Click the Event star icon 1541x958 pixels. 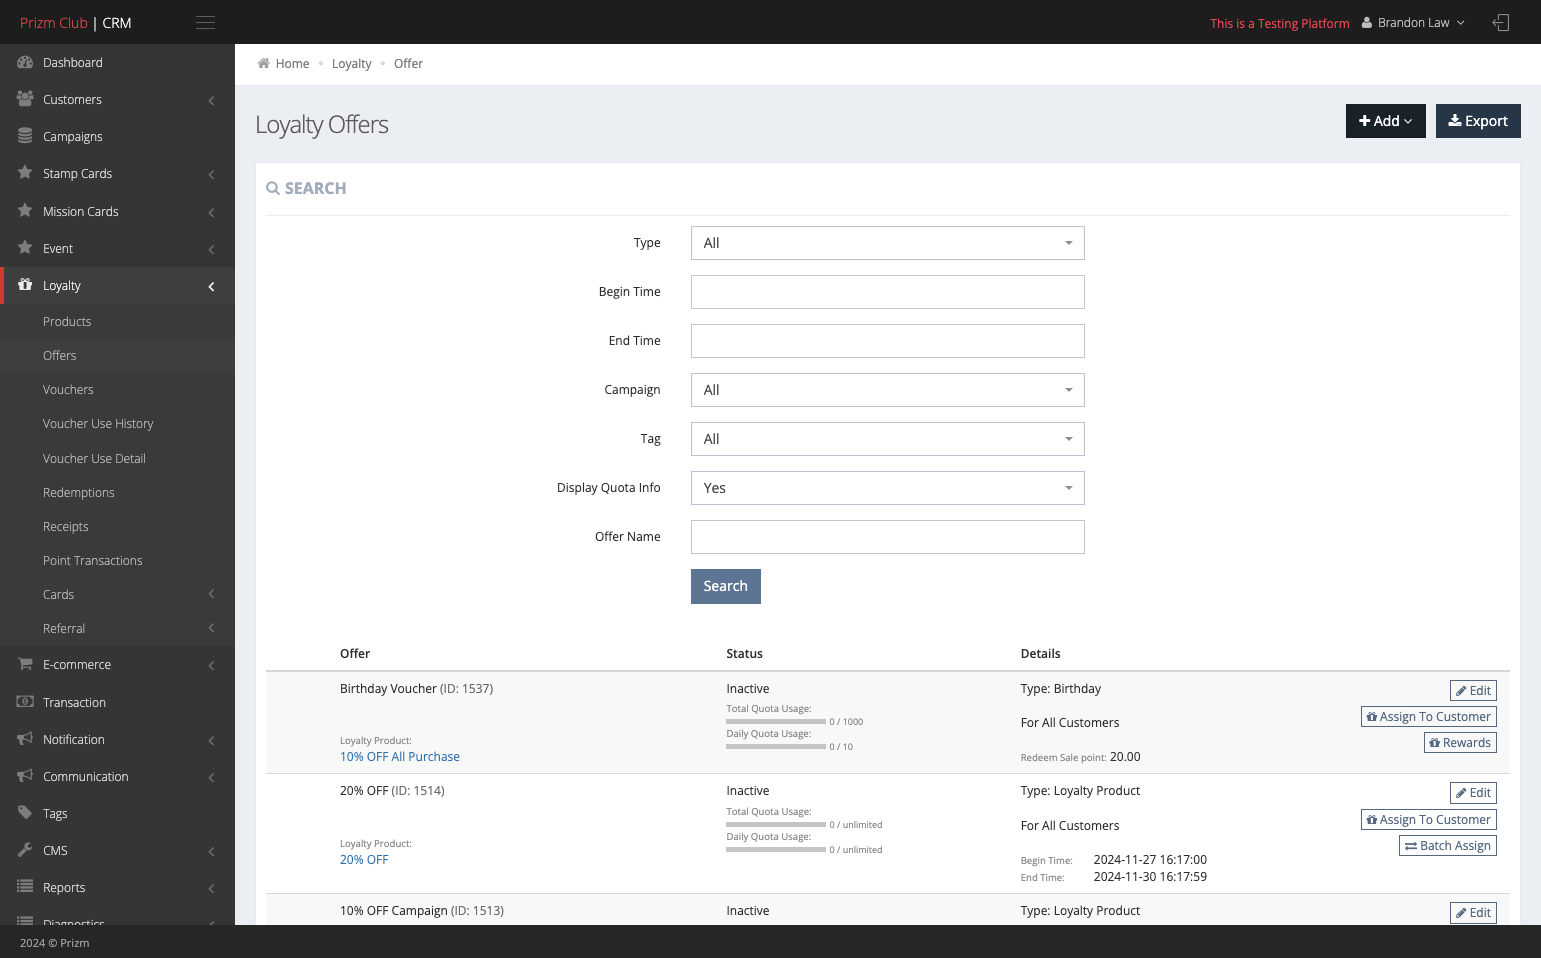[x=25, y=248]
